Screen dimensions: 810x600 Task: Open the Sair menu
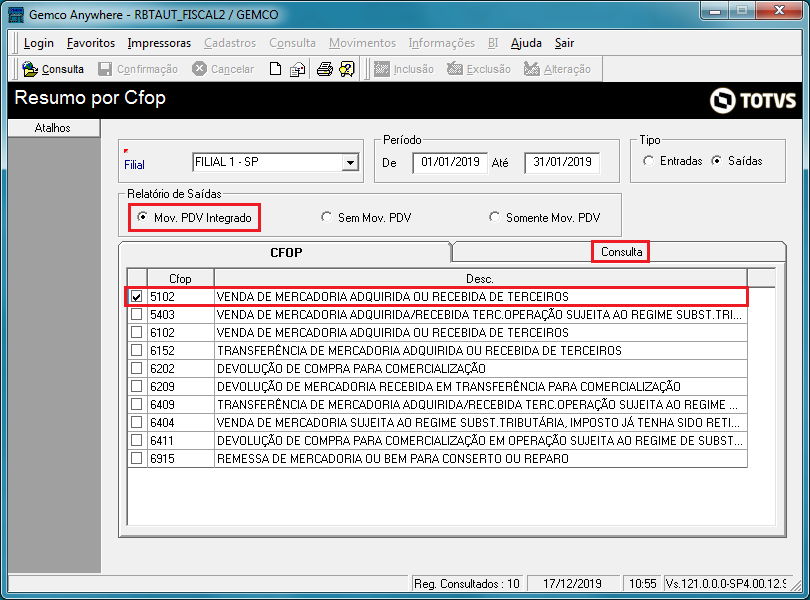click(564, 43)
